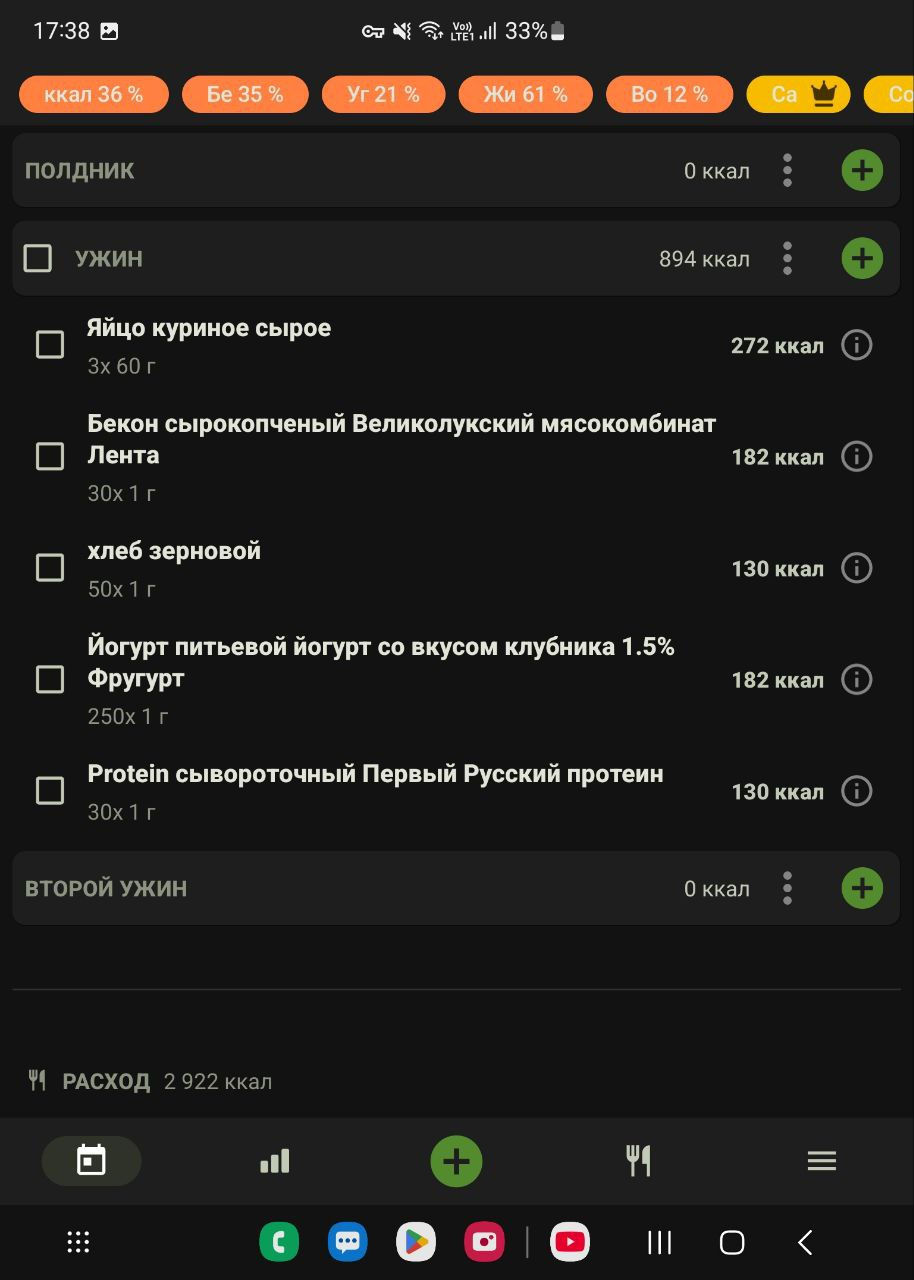Tap the Жи 61 % pill
914x1280 pixels.
[525, 95]
